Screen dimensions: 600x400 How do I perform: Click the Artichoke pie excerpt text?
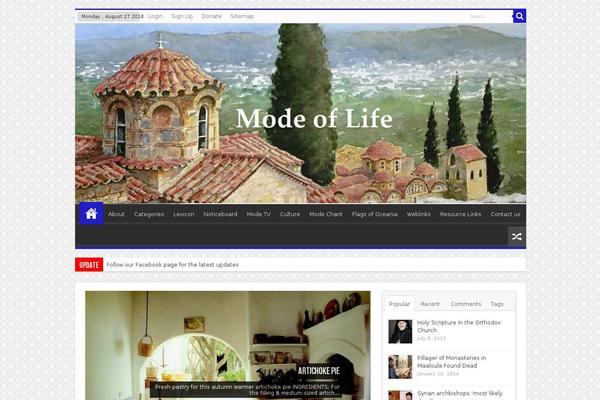point(247,390)
